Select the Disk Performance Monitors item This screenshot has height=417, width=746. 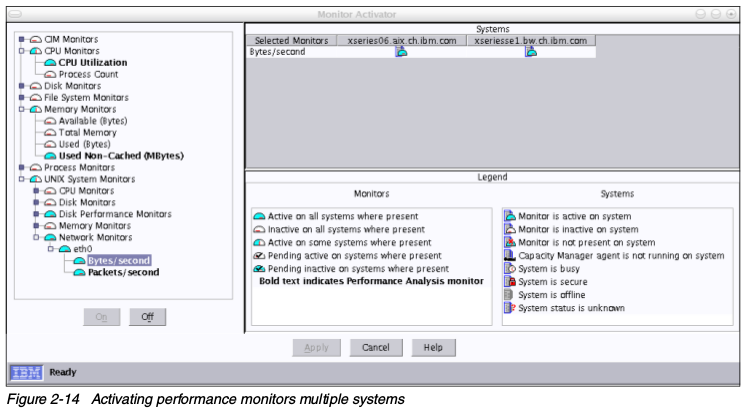[116, 214]
